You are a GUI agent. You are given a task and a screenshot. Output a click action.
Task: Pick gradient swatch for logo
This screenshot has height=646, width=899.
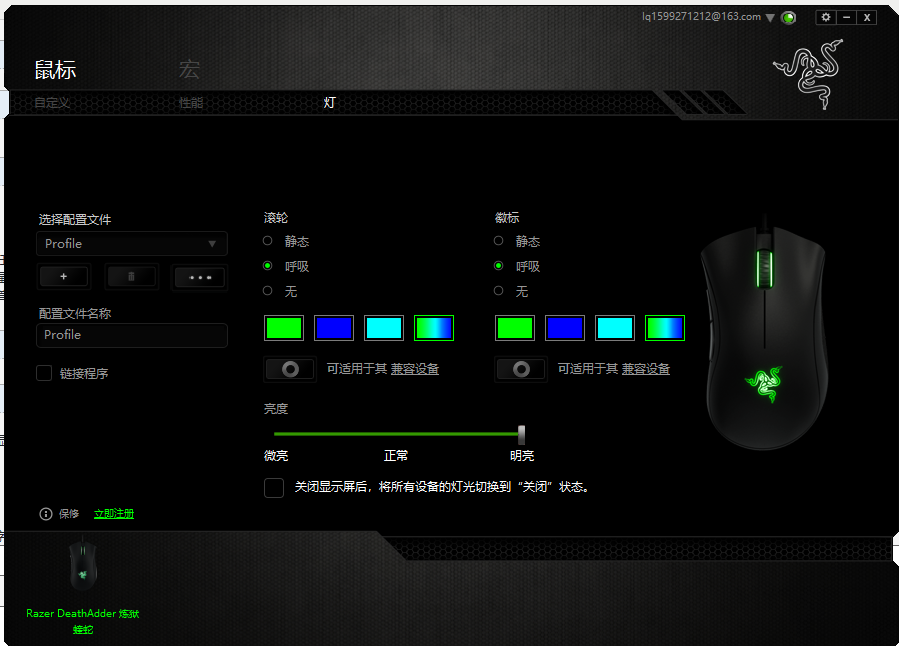(665, 328)
